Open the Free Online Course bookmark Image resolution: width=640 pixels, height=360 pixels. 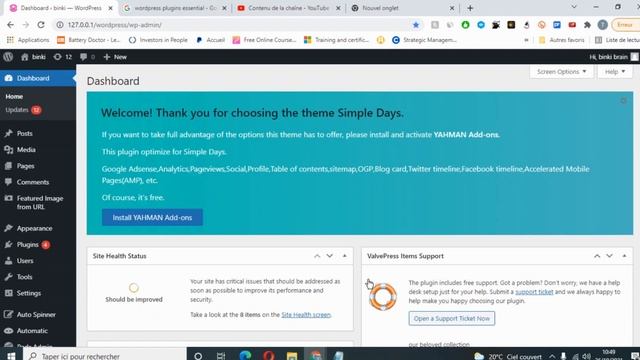[264, 40]
